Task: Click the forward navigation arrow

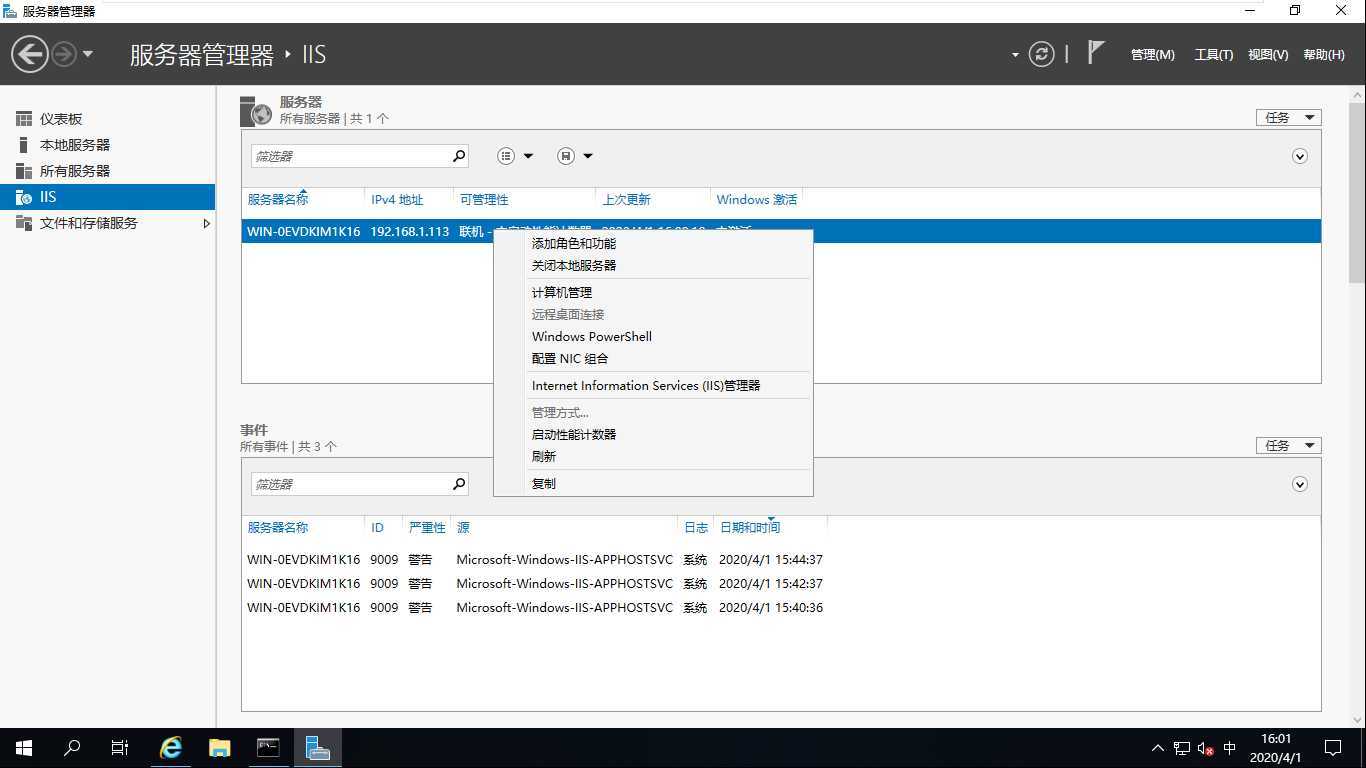Action: click(x=63, y=54)
